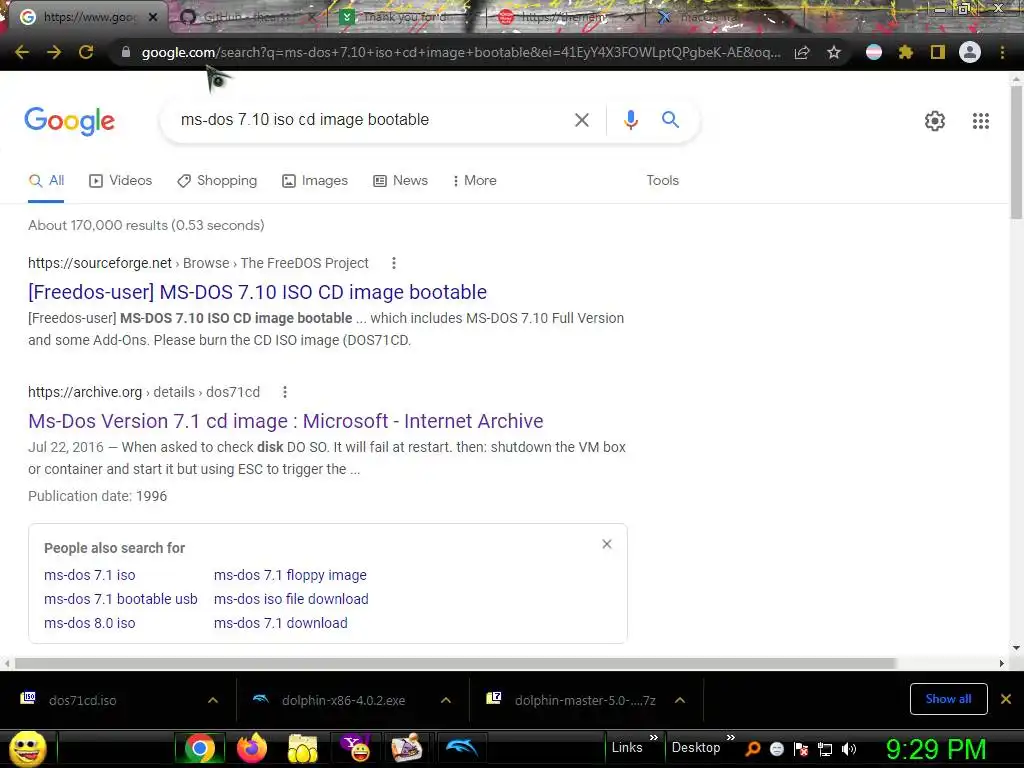Expand options for dolphin-master-5.0 7z download

[680, 700]
